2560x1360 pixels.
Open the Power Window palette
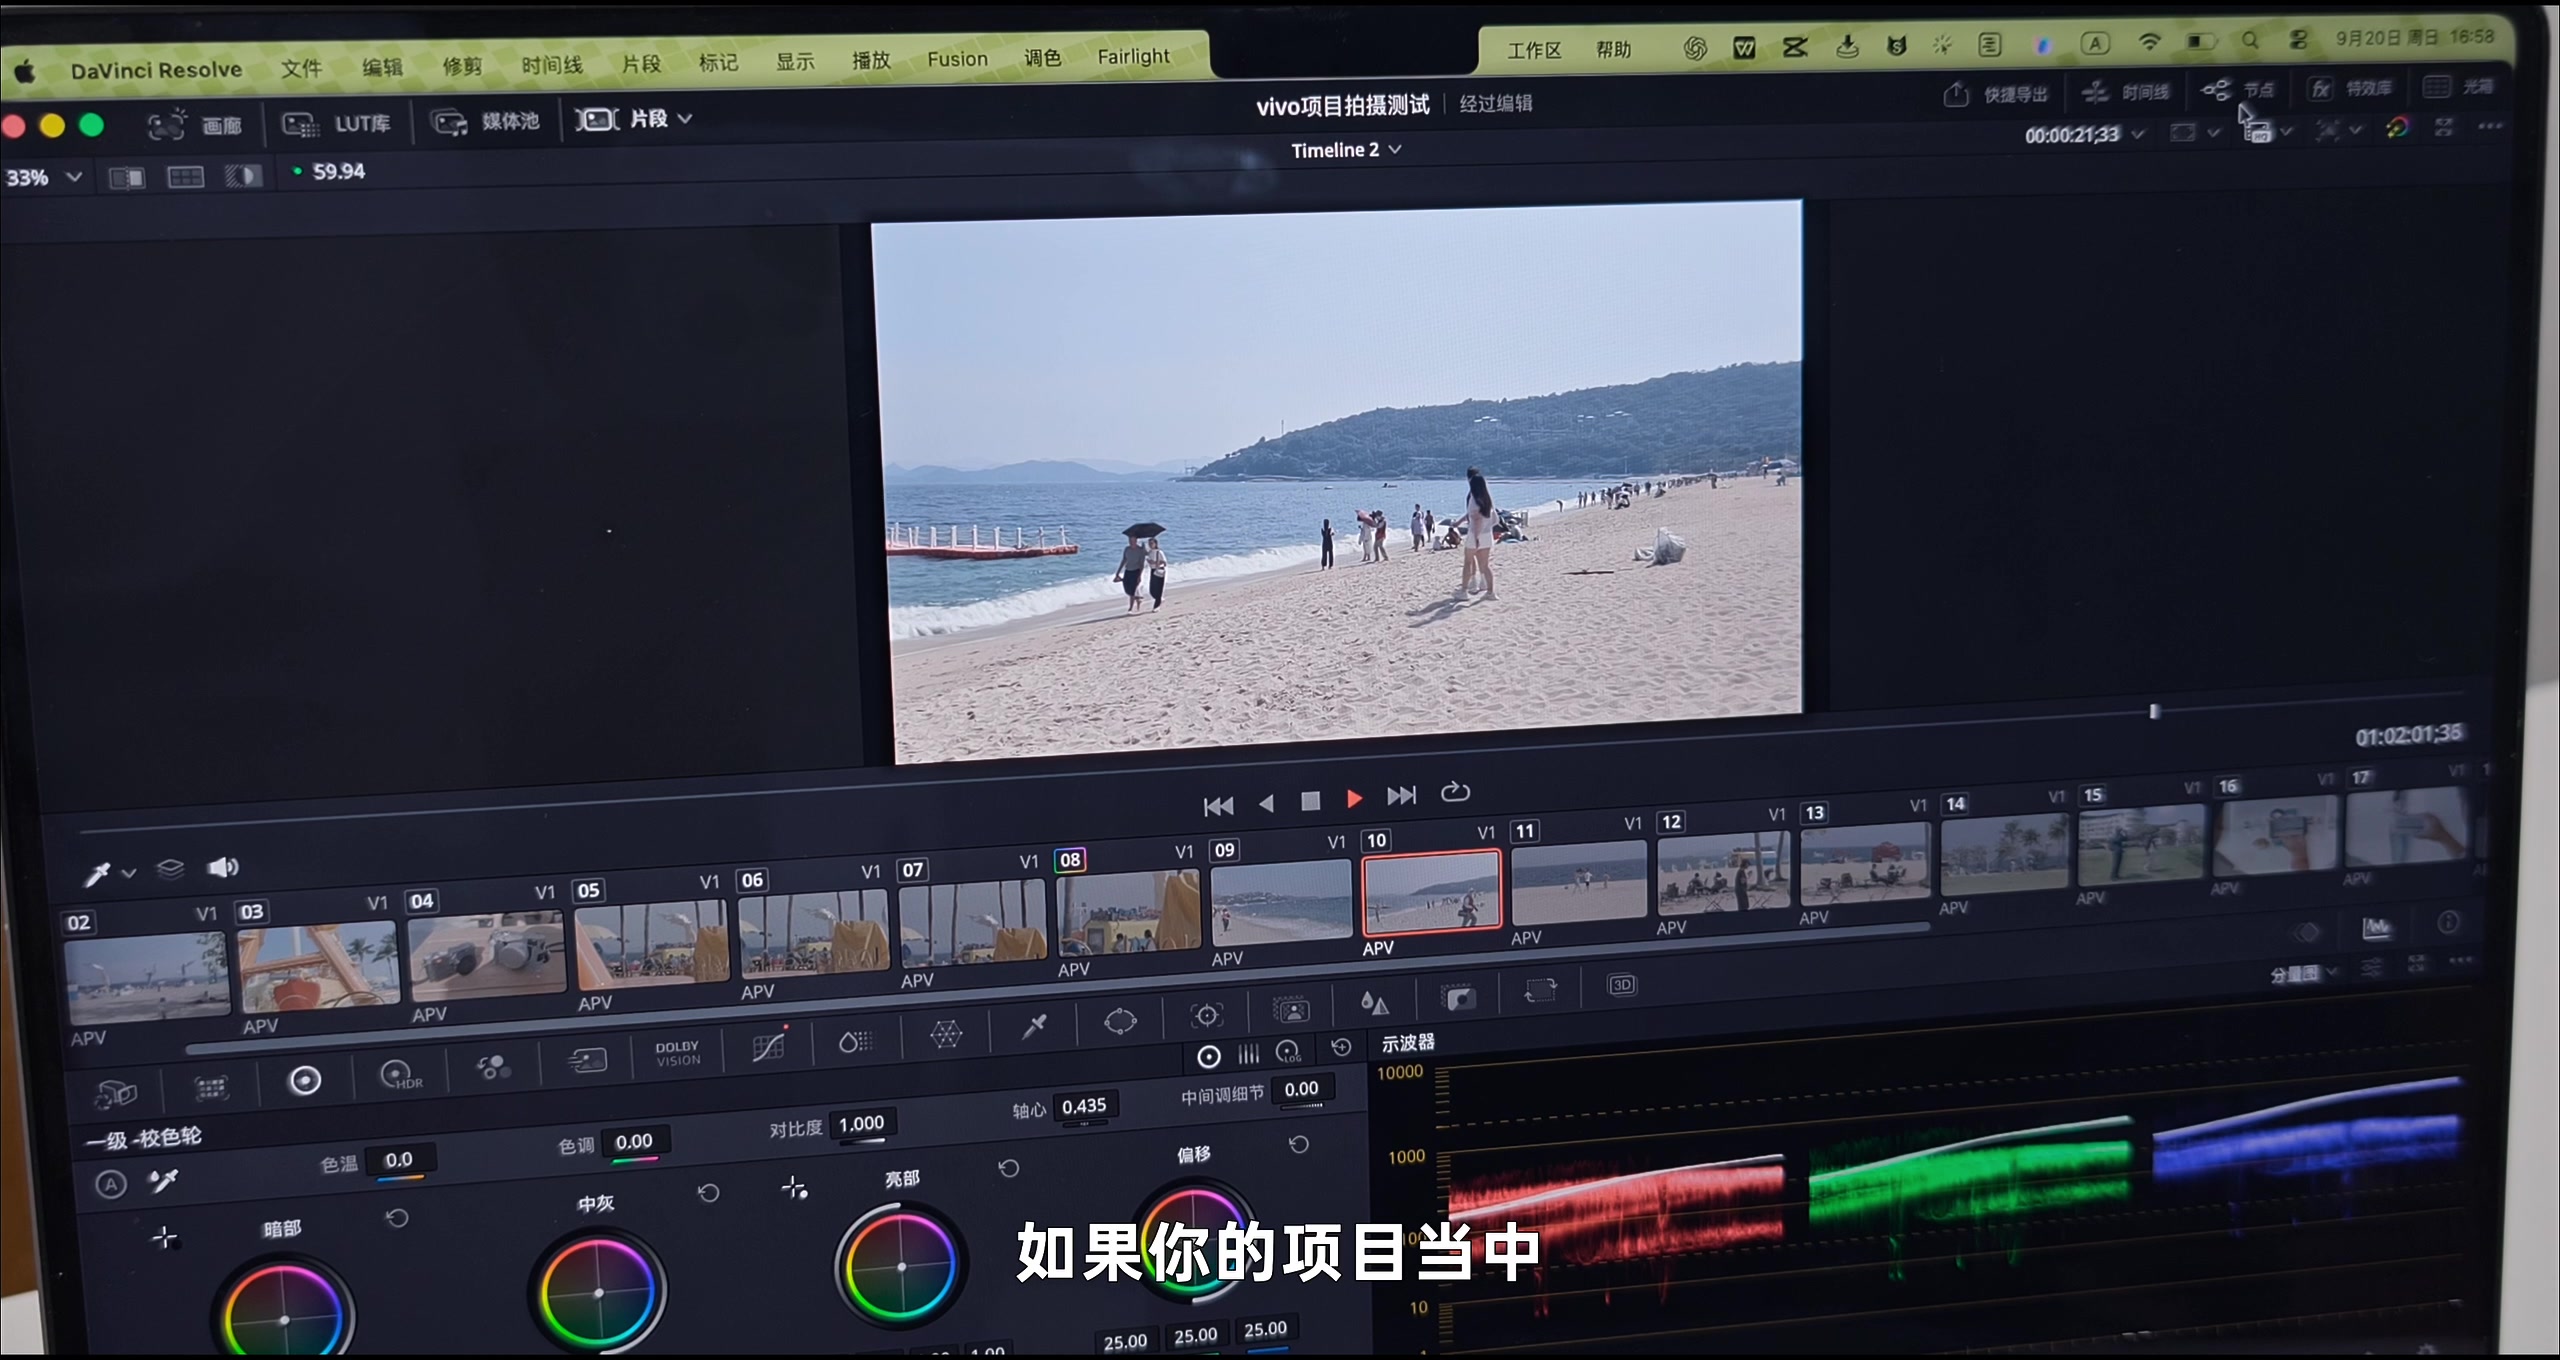(1120, 1021)
